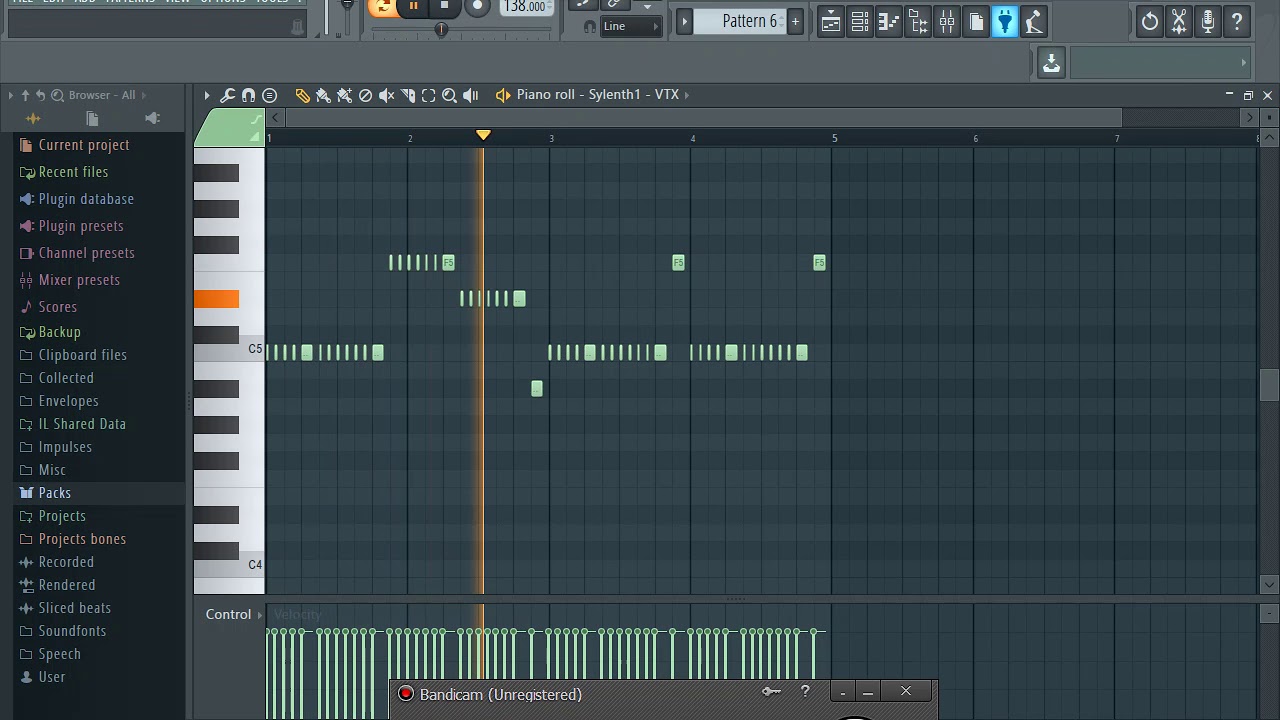Click the piano roll vertical scrollbar handle
Viewport: 1280px width, 720px height.
coord(1269,385)
